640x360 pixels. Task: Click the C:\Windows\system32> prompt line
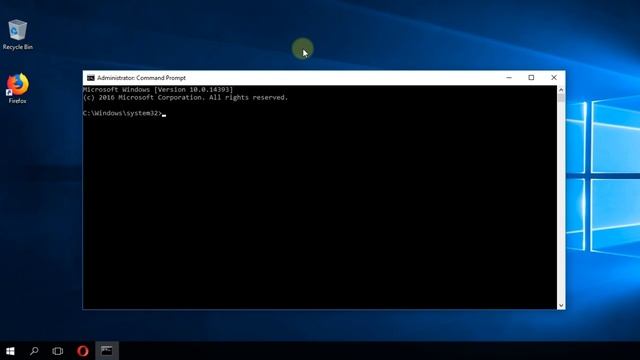coord(122,113)
